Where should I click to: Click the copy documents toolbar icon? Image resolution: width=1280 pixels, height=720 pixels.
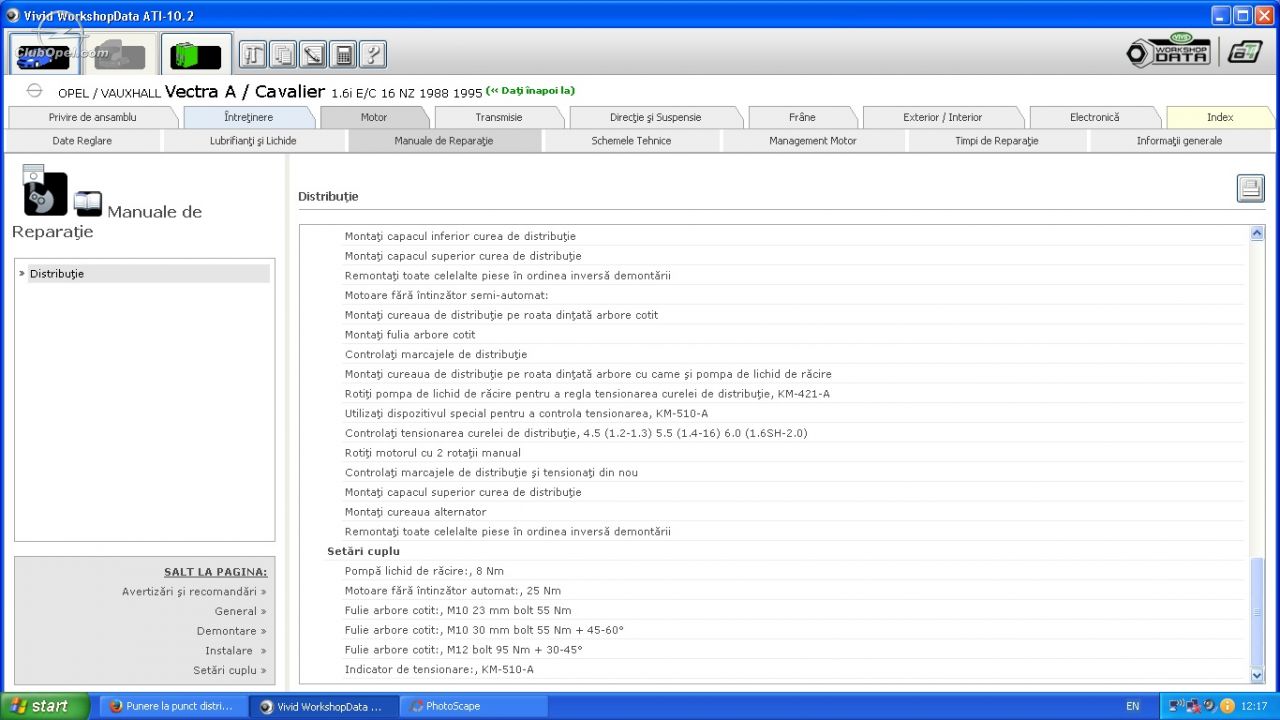click(283, 54)
